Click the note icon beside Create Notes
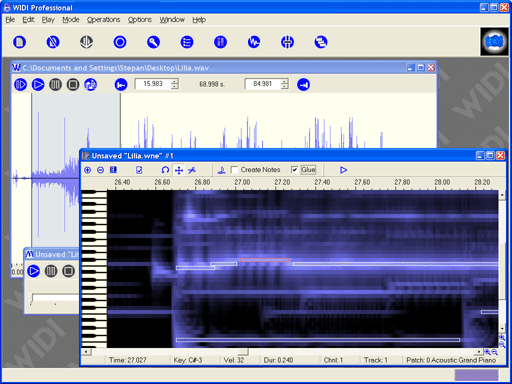512x384 pixels. pyautogui.click(x=221, y=170)
